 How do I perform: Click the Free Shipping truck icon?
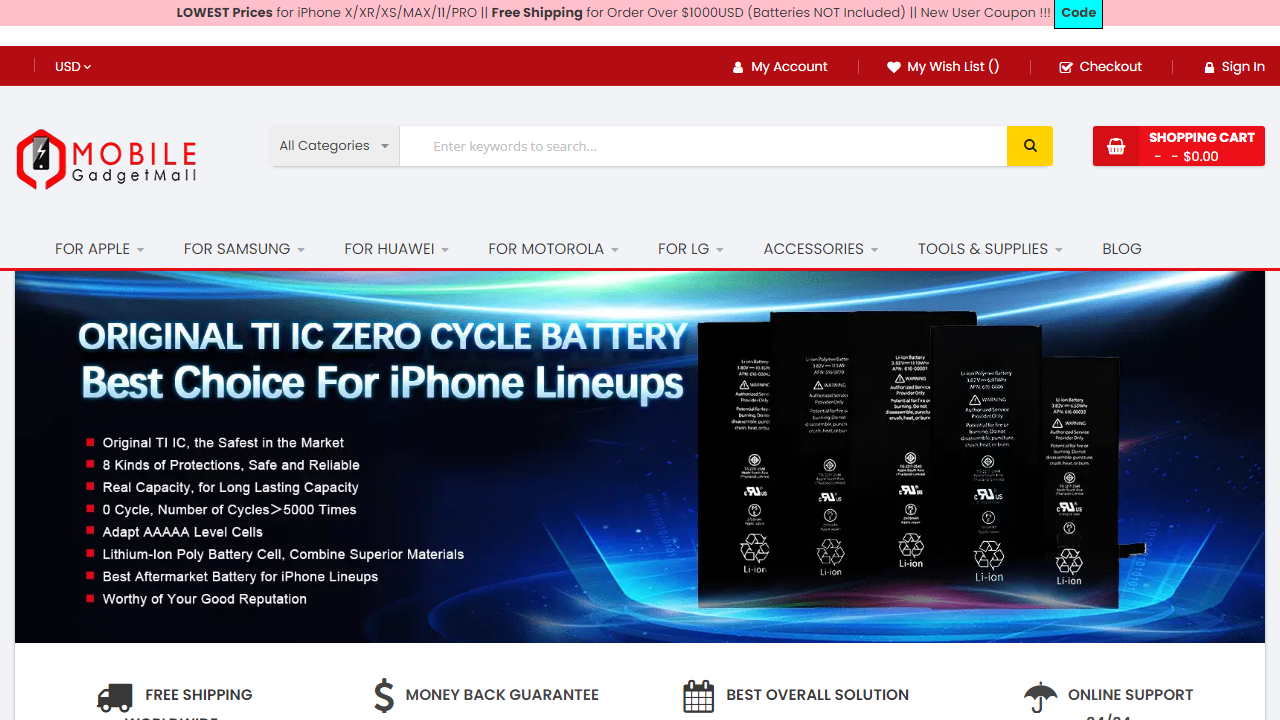(115, 697)
